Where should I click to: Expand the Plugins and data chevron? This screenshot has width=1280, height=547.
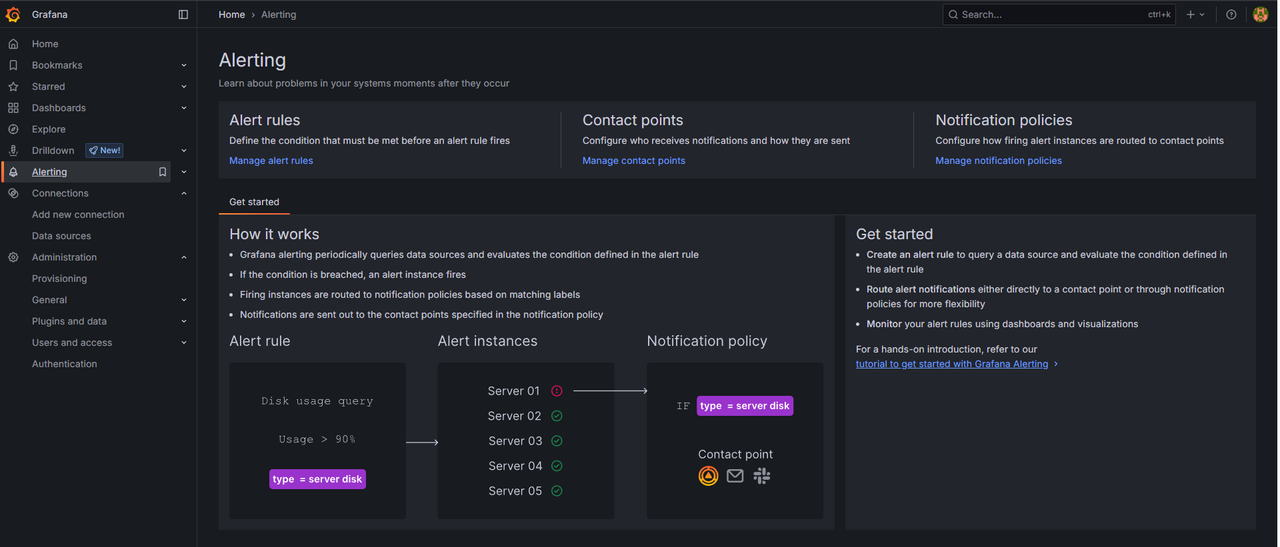point(184,321)
